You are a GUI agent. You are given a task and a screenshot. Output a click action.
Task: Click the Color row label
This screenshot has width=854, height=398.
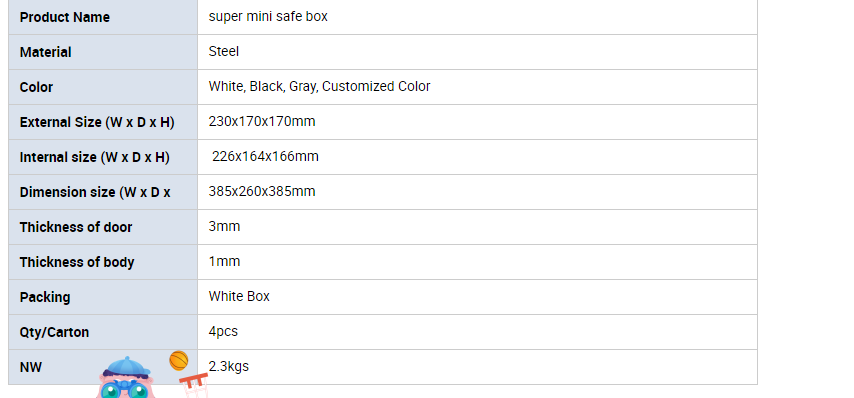[36, 87]
